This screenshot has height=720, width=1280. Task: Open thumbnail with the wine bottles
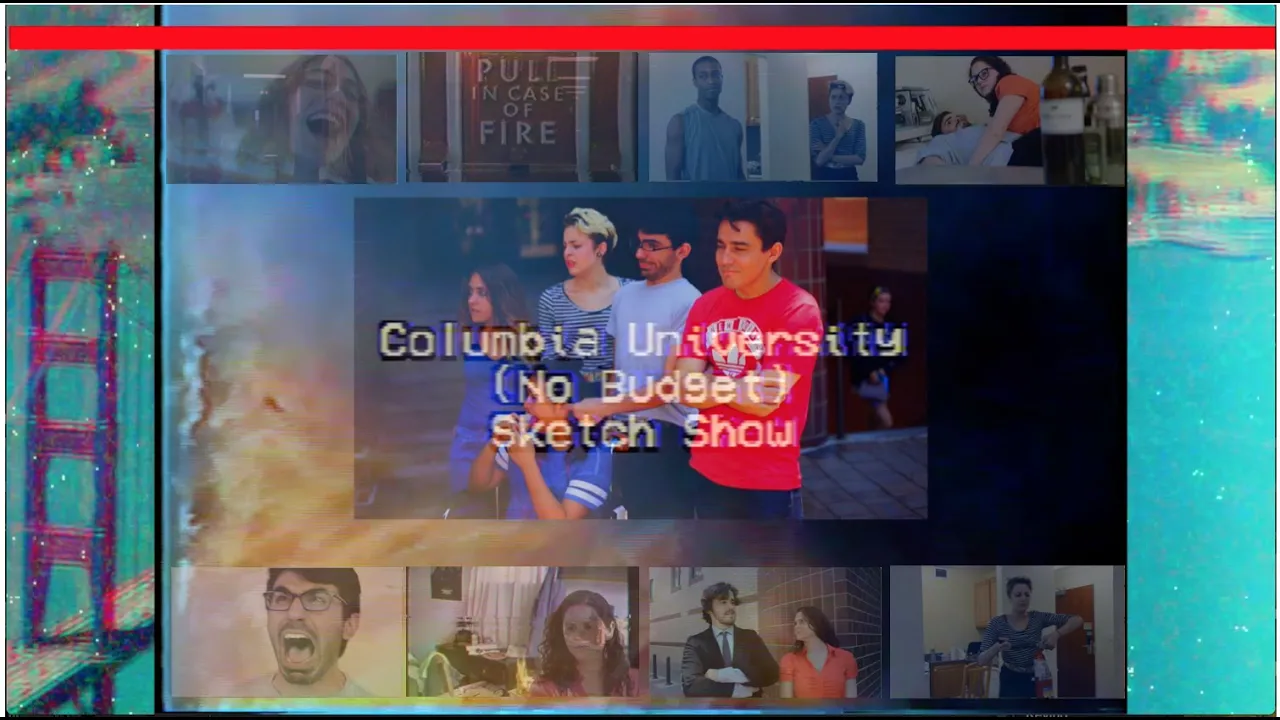[1010, 119]
